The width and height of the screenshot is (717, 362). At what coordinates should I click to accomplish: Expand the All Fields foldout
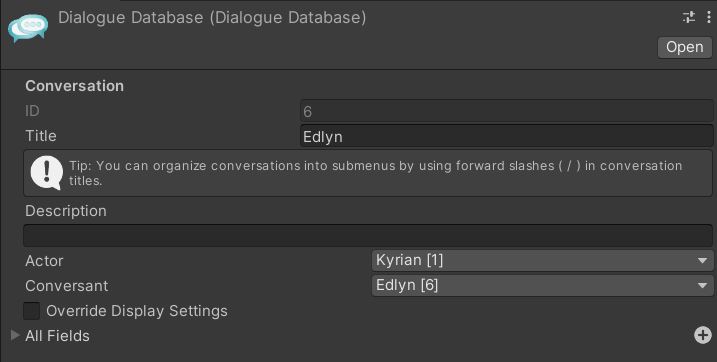(15, 335)
